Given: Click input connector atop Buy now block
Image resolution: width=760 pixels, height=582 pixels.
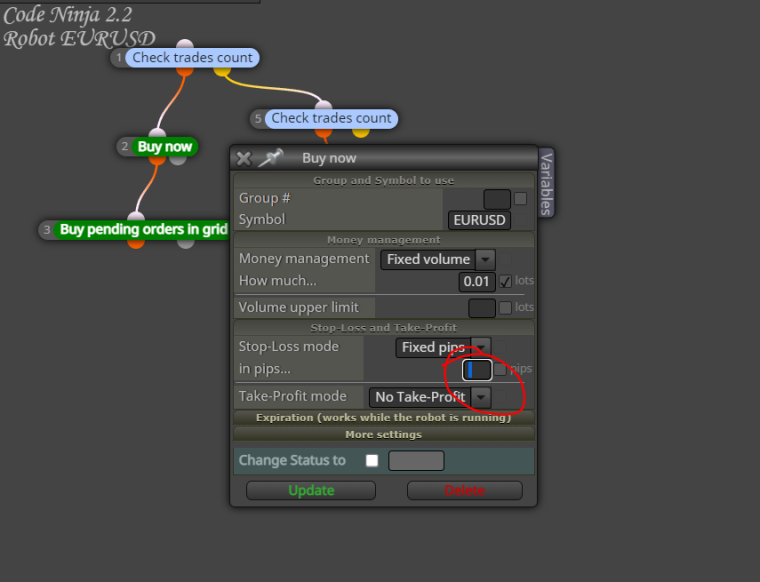Looking at the screenshot, I should coord(157,133).
